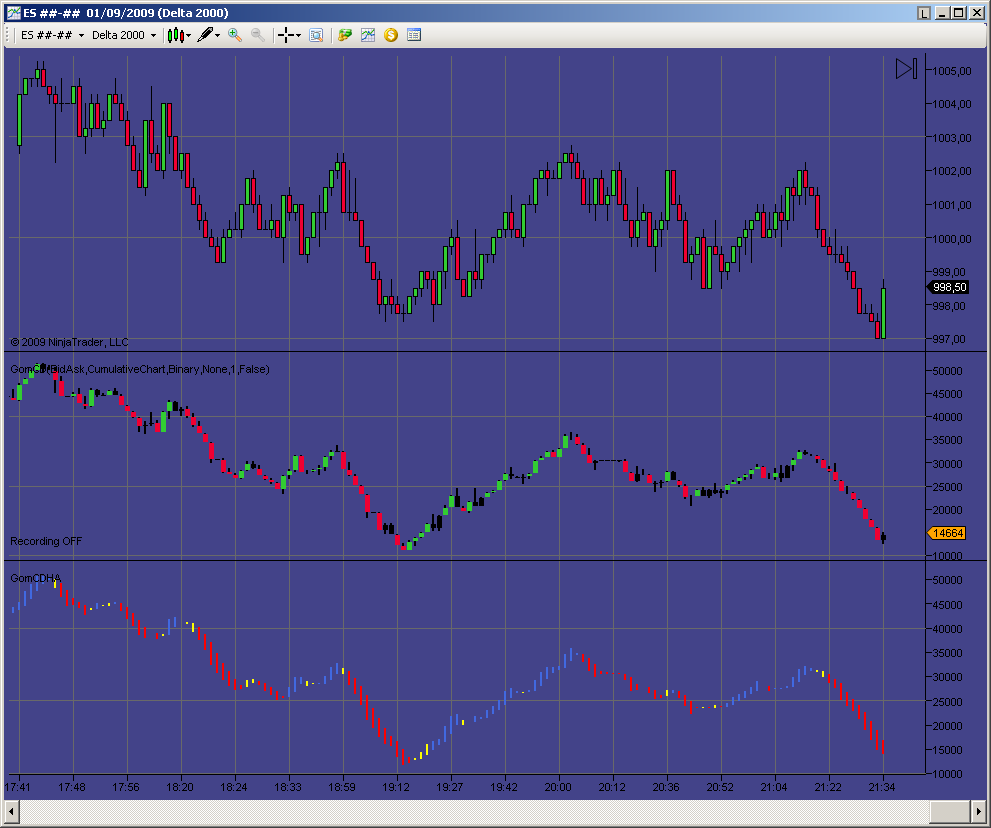Viewport: 991px width, 828px height.
Task: Open the ES ##-## instrument dropdown
Action: [52, 35]
